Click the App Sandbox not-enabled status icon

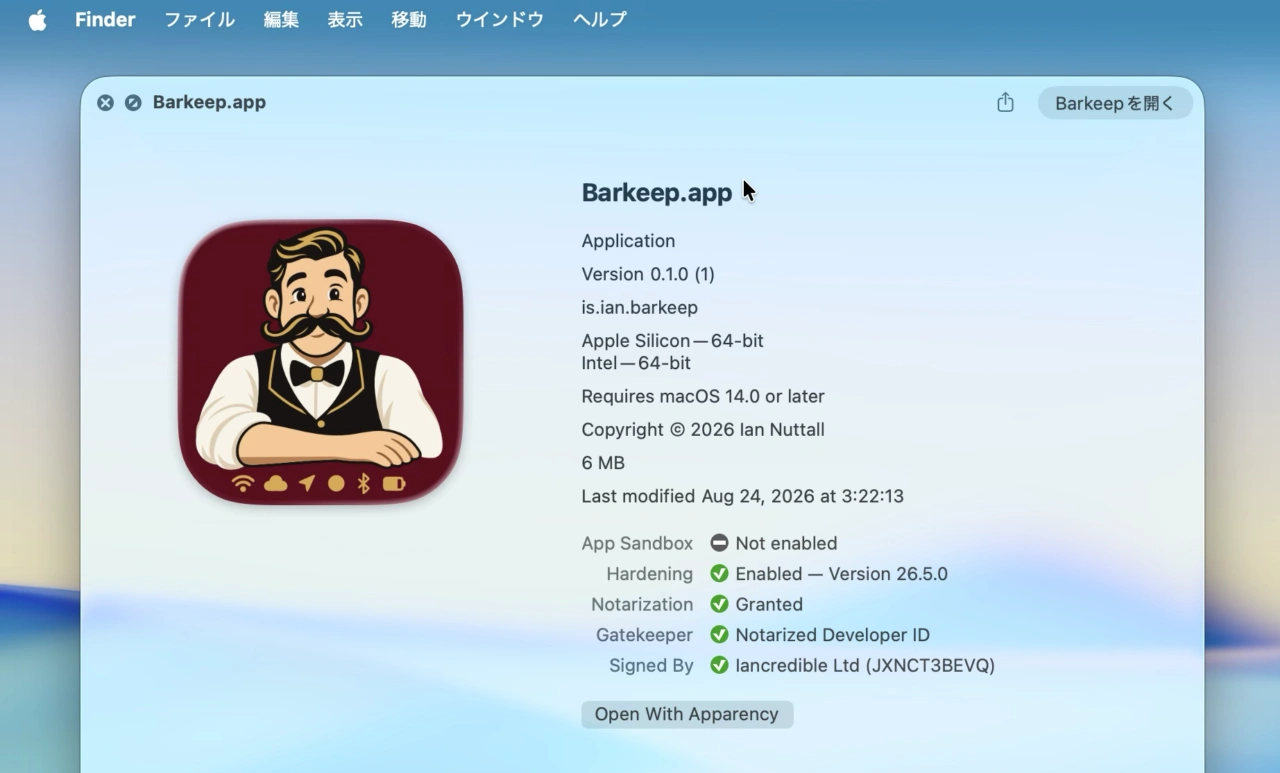[719, 543]
